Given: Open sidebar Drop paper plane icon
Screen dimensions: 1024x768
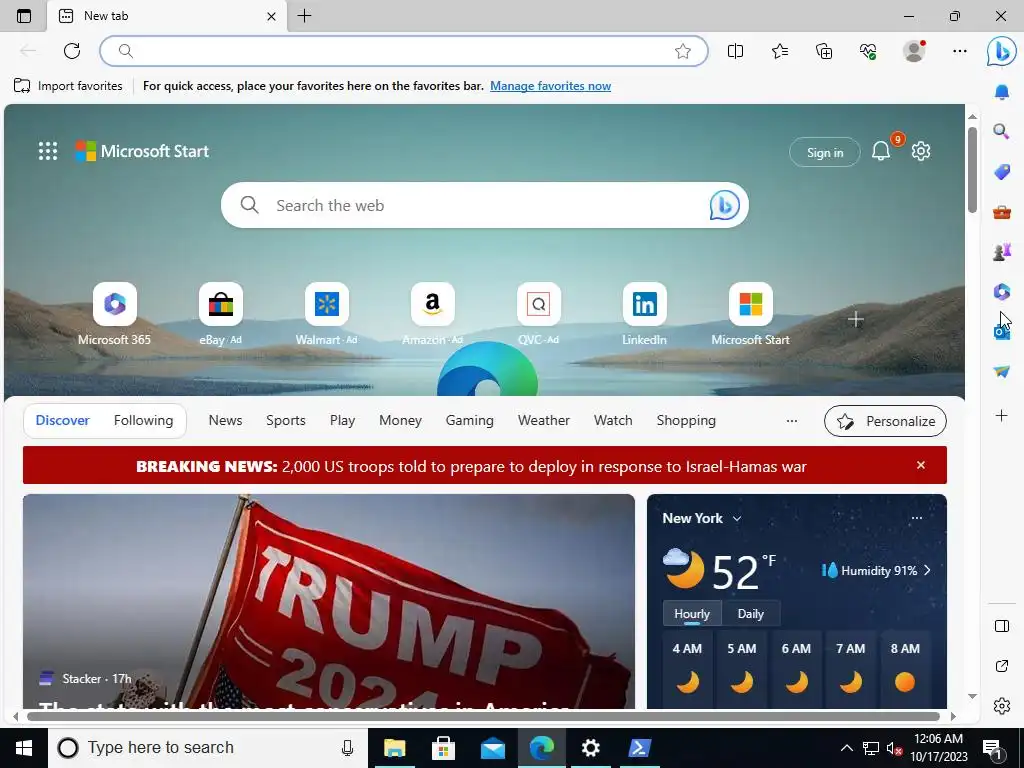Looking at the screenshot, I should click(x=1002, y=371).
